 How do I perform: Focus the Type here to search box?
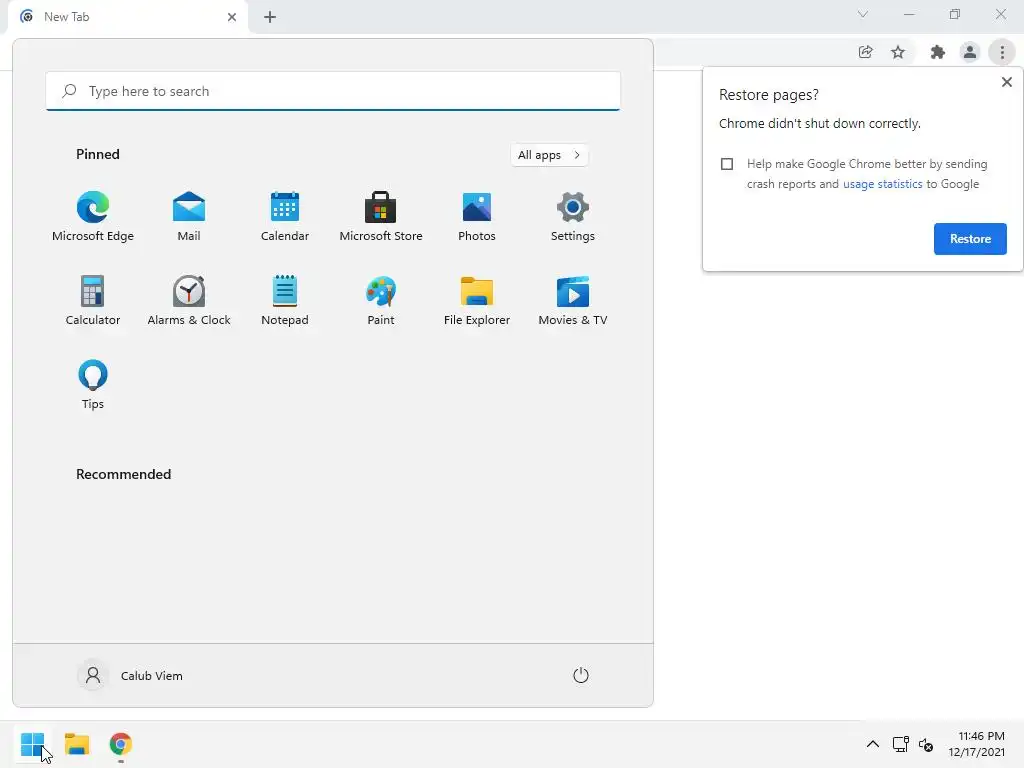(x=333, y=91)
